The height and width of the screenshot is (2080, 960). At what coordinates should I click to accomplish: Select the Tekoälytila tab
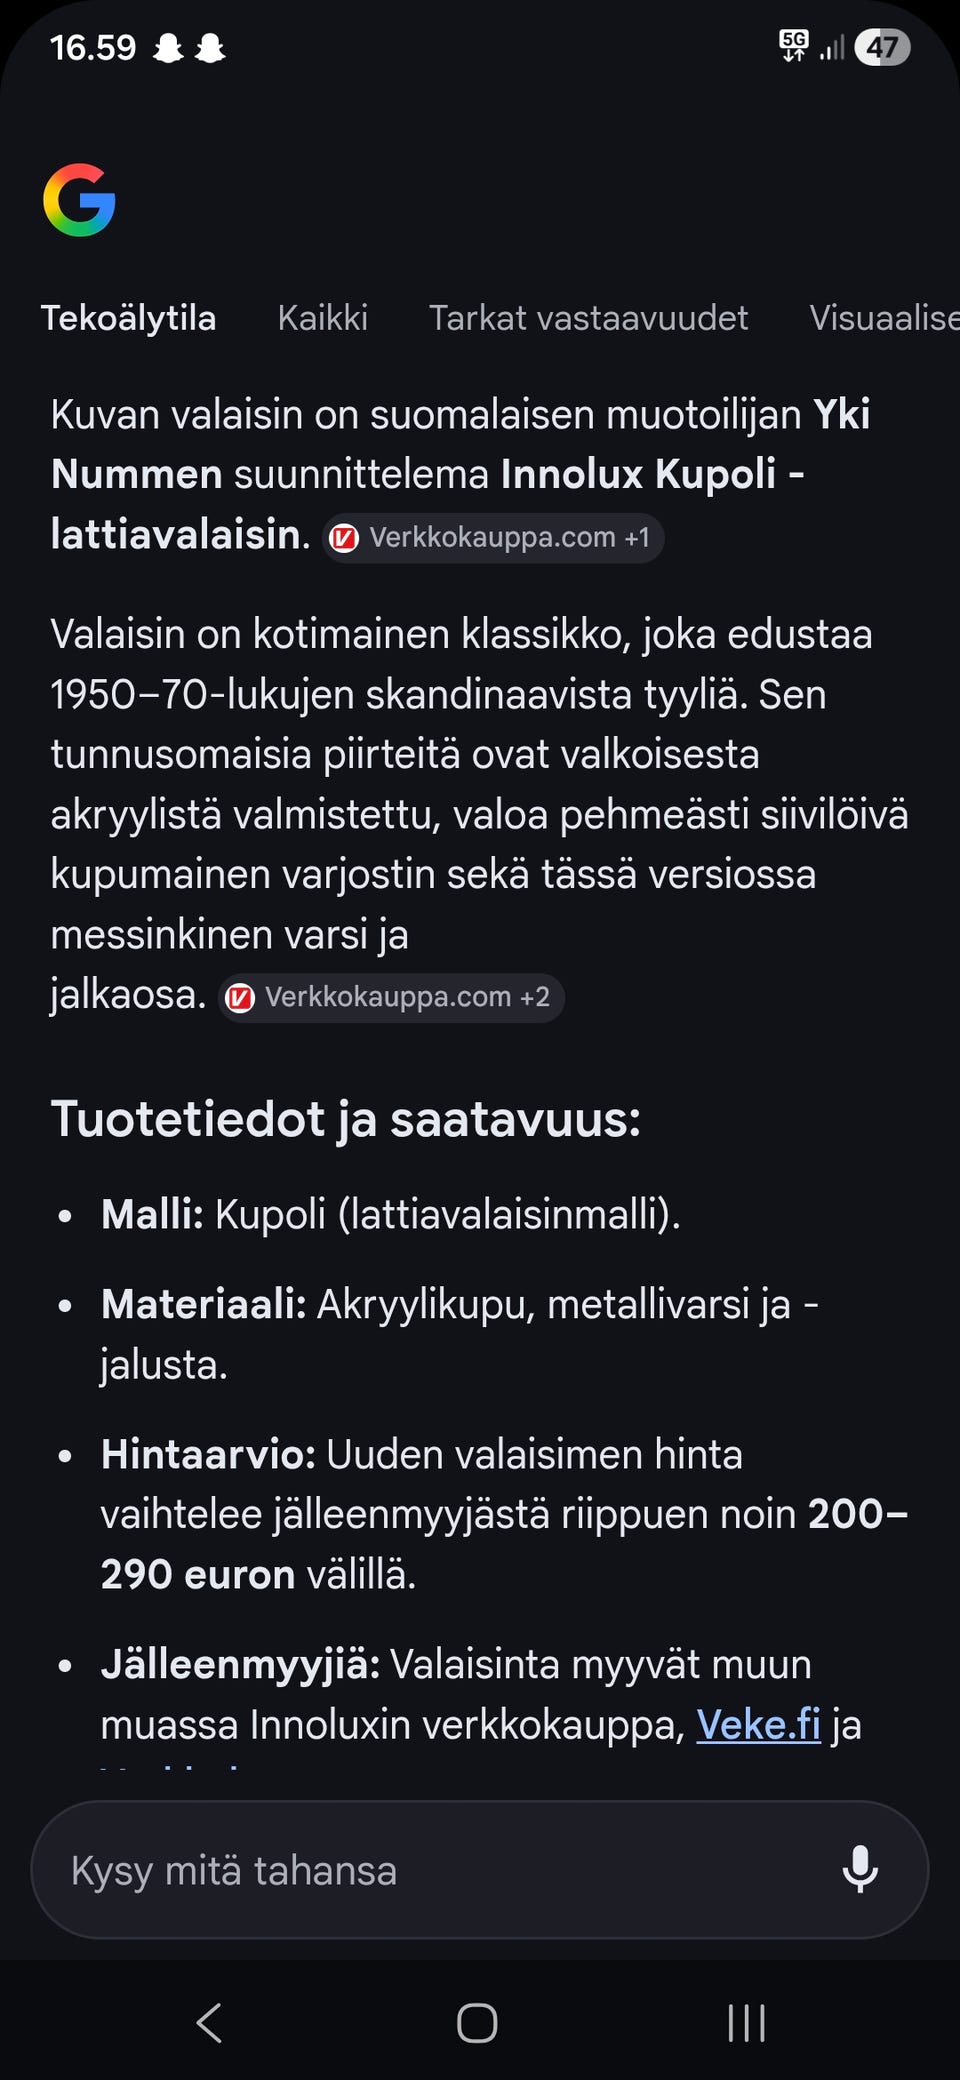pos(129,317)
